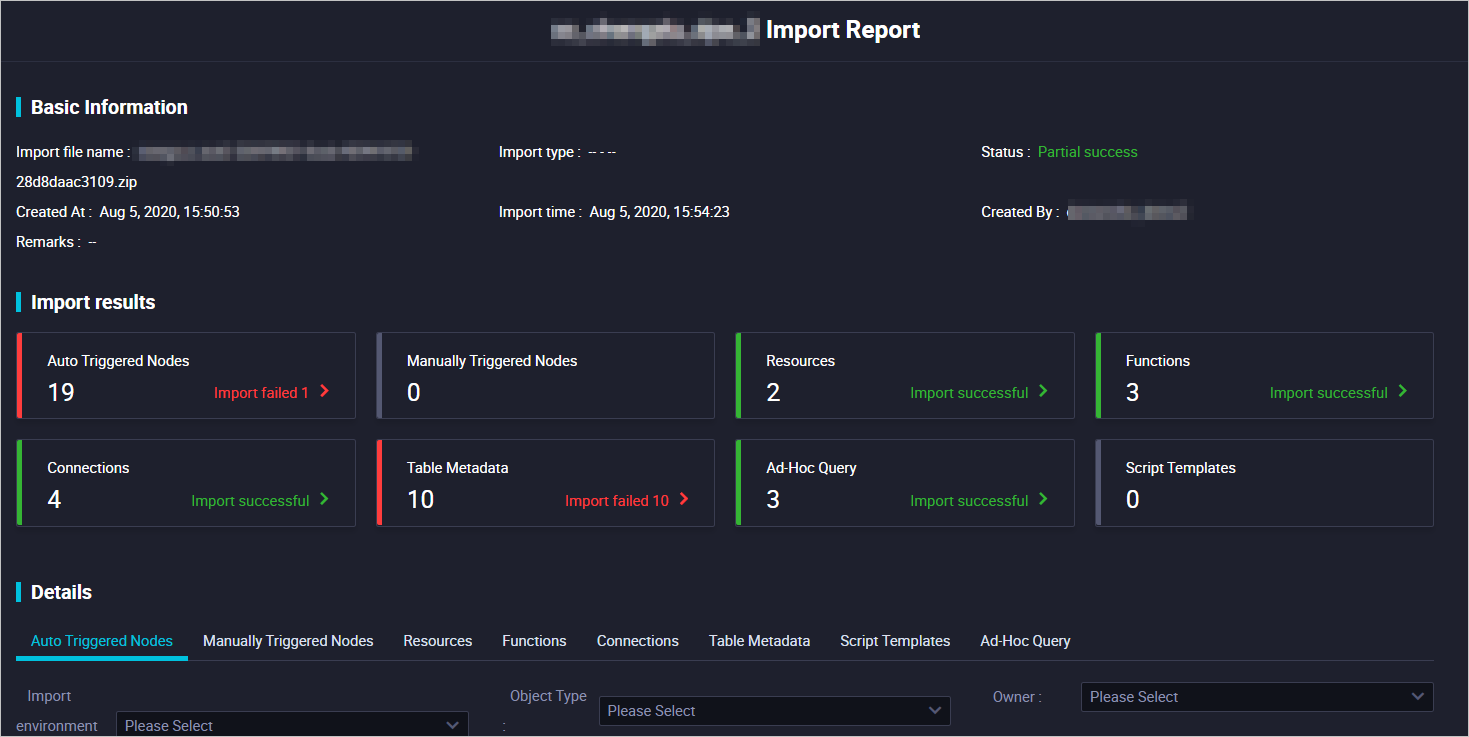Open the Object Type dropdown

coord(775,711)
